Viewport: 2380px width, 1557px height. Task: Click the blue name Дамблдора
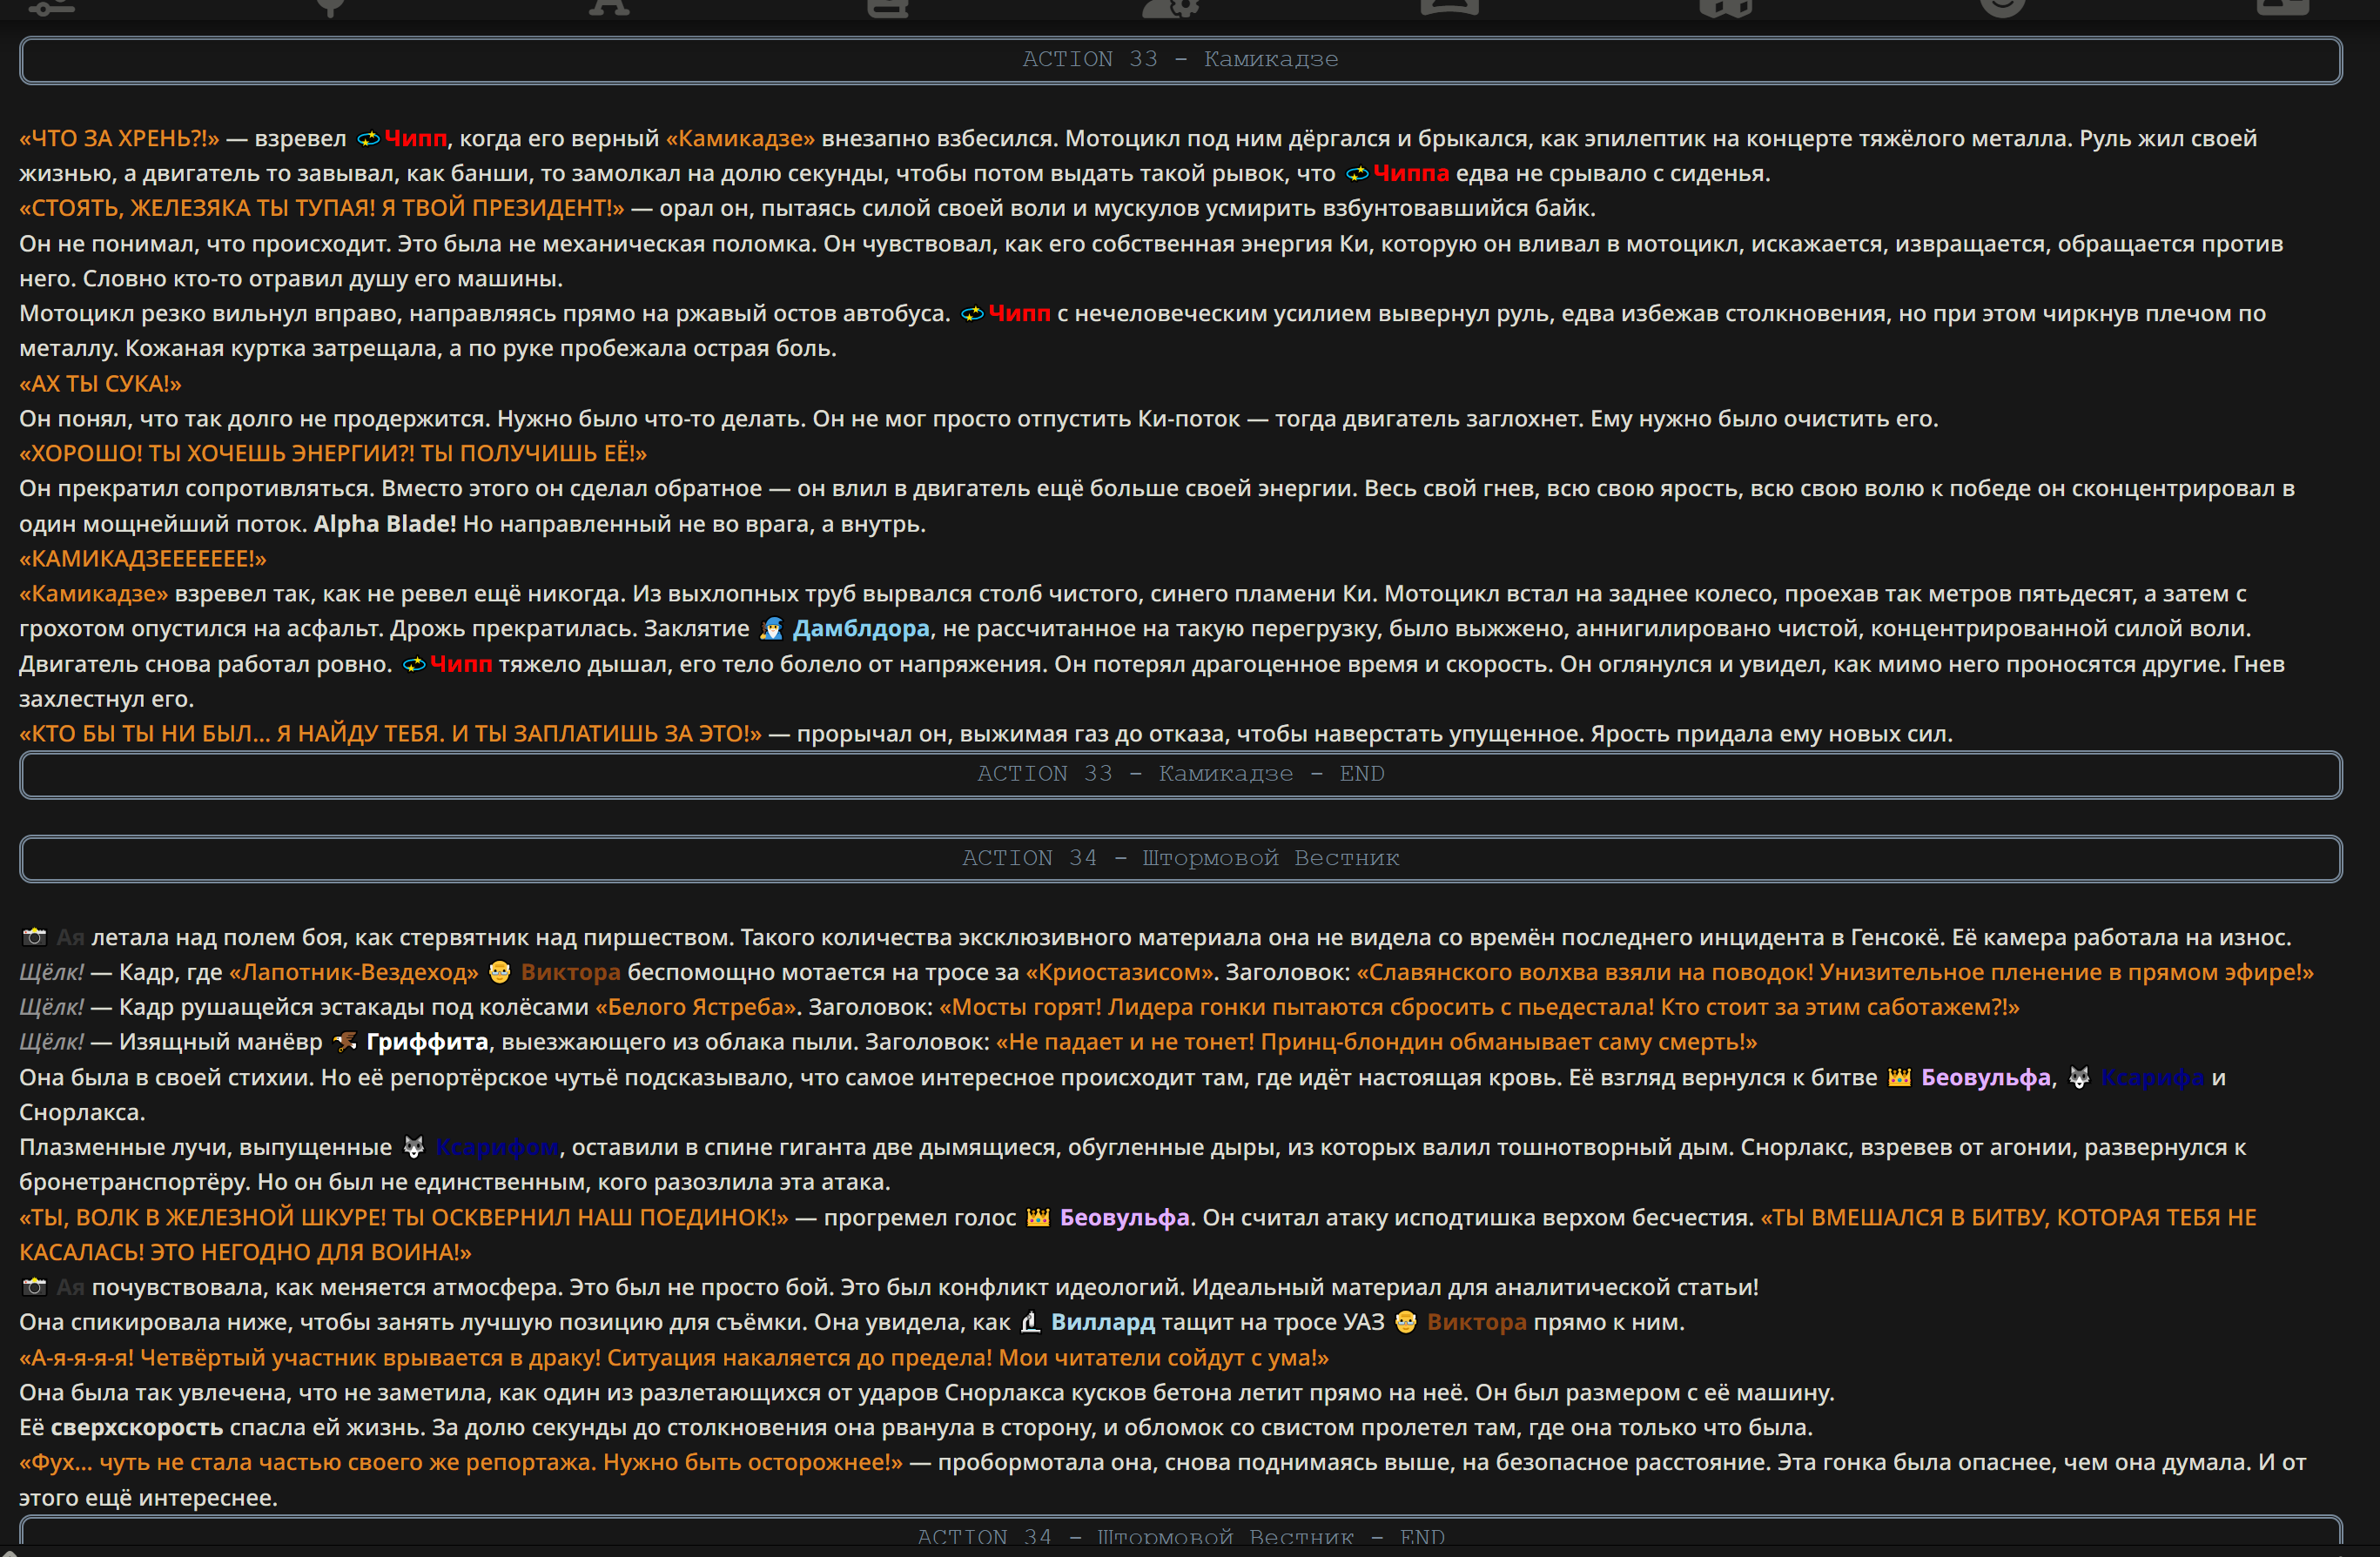(x=860, y=629)
